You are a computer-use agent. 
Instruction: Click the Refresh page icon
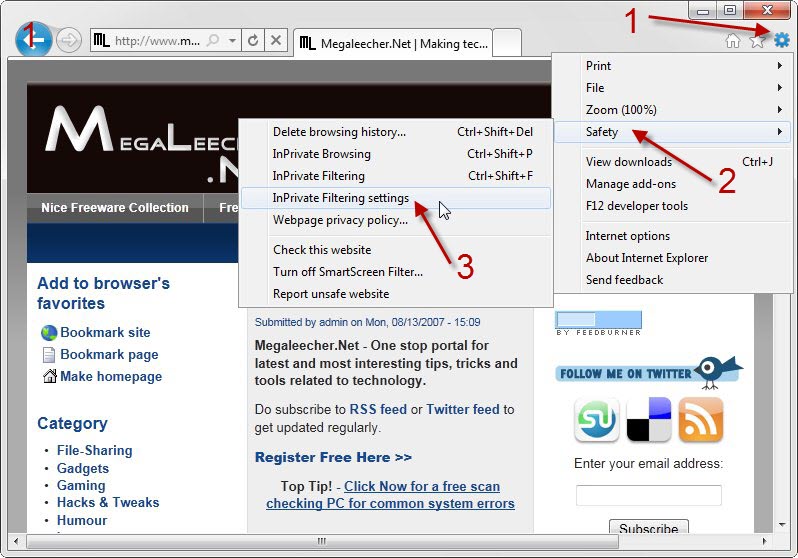(x=252, y=40)
